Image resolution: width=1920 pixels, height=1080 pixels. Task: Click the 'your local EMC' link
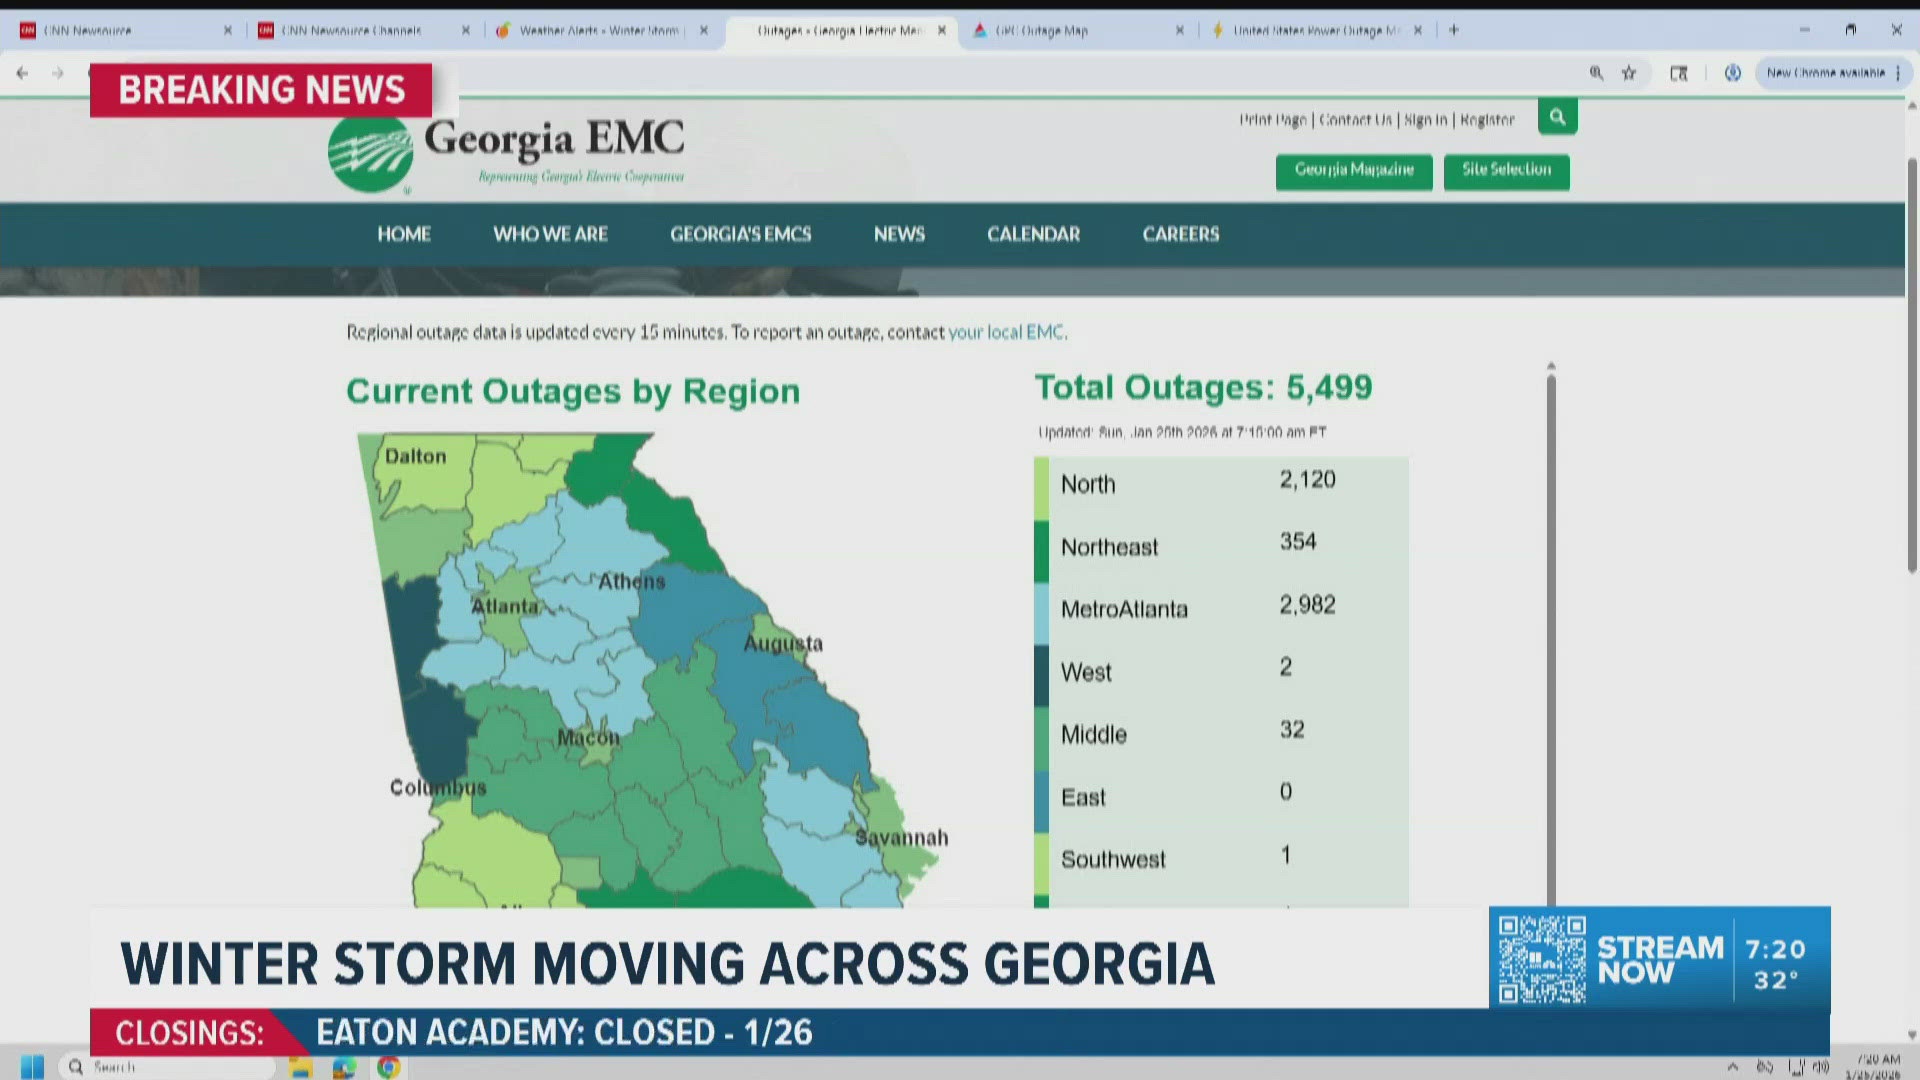tap(1006, 332)
